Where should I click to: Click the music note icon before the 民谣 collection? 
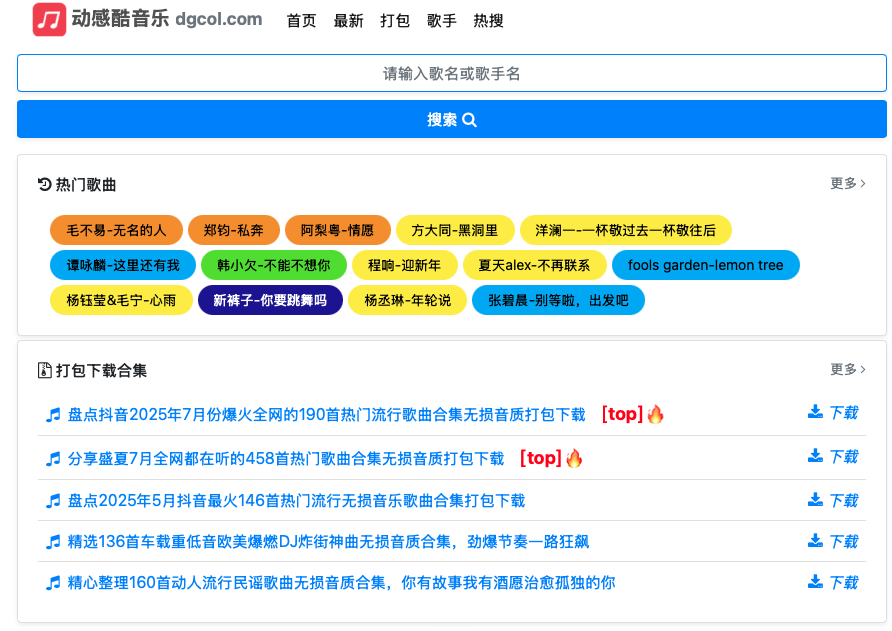(53, 582)
